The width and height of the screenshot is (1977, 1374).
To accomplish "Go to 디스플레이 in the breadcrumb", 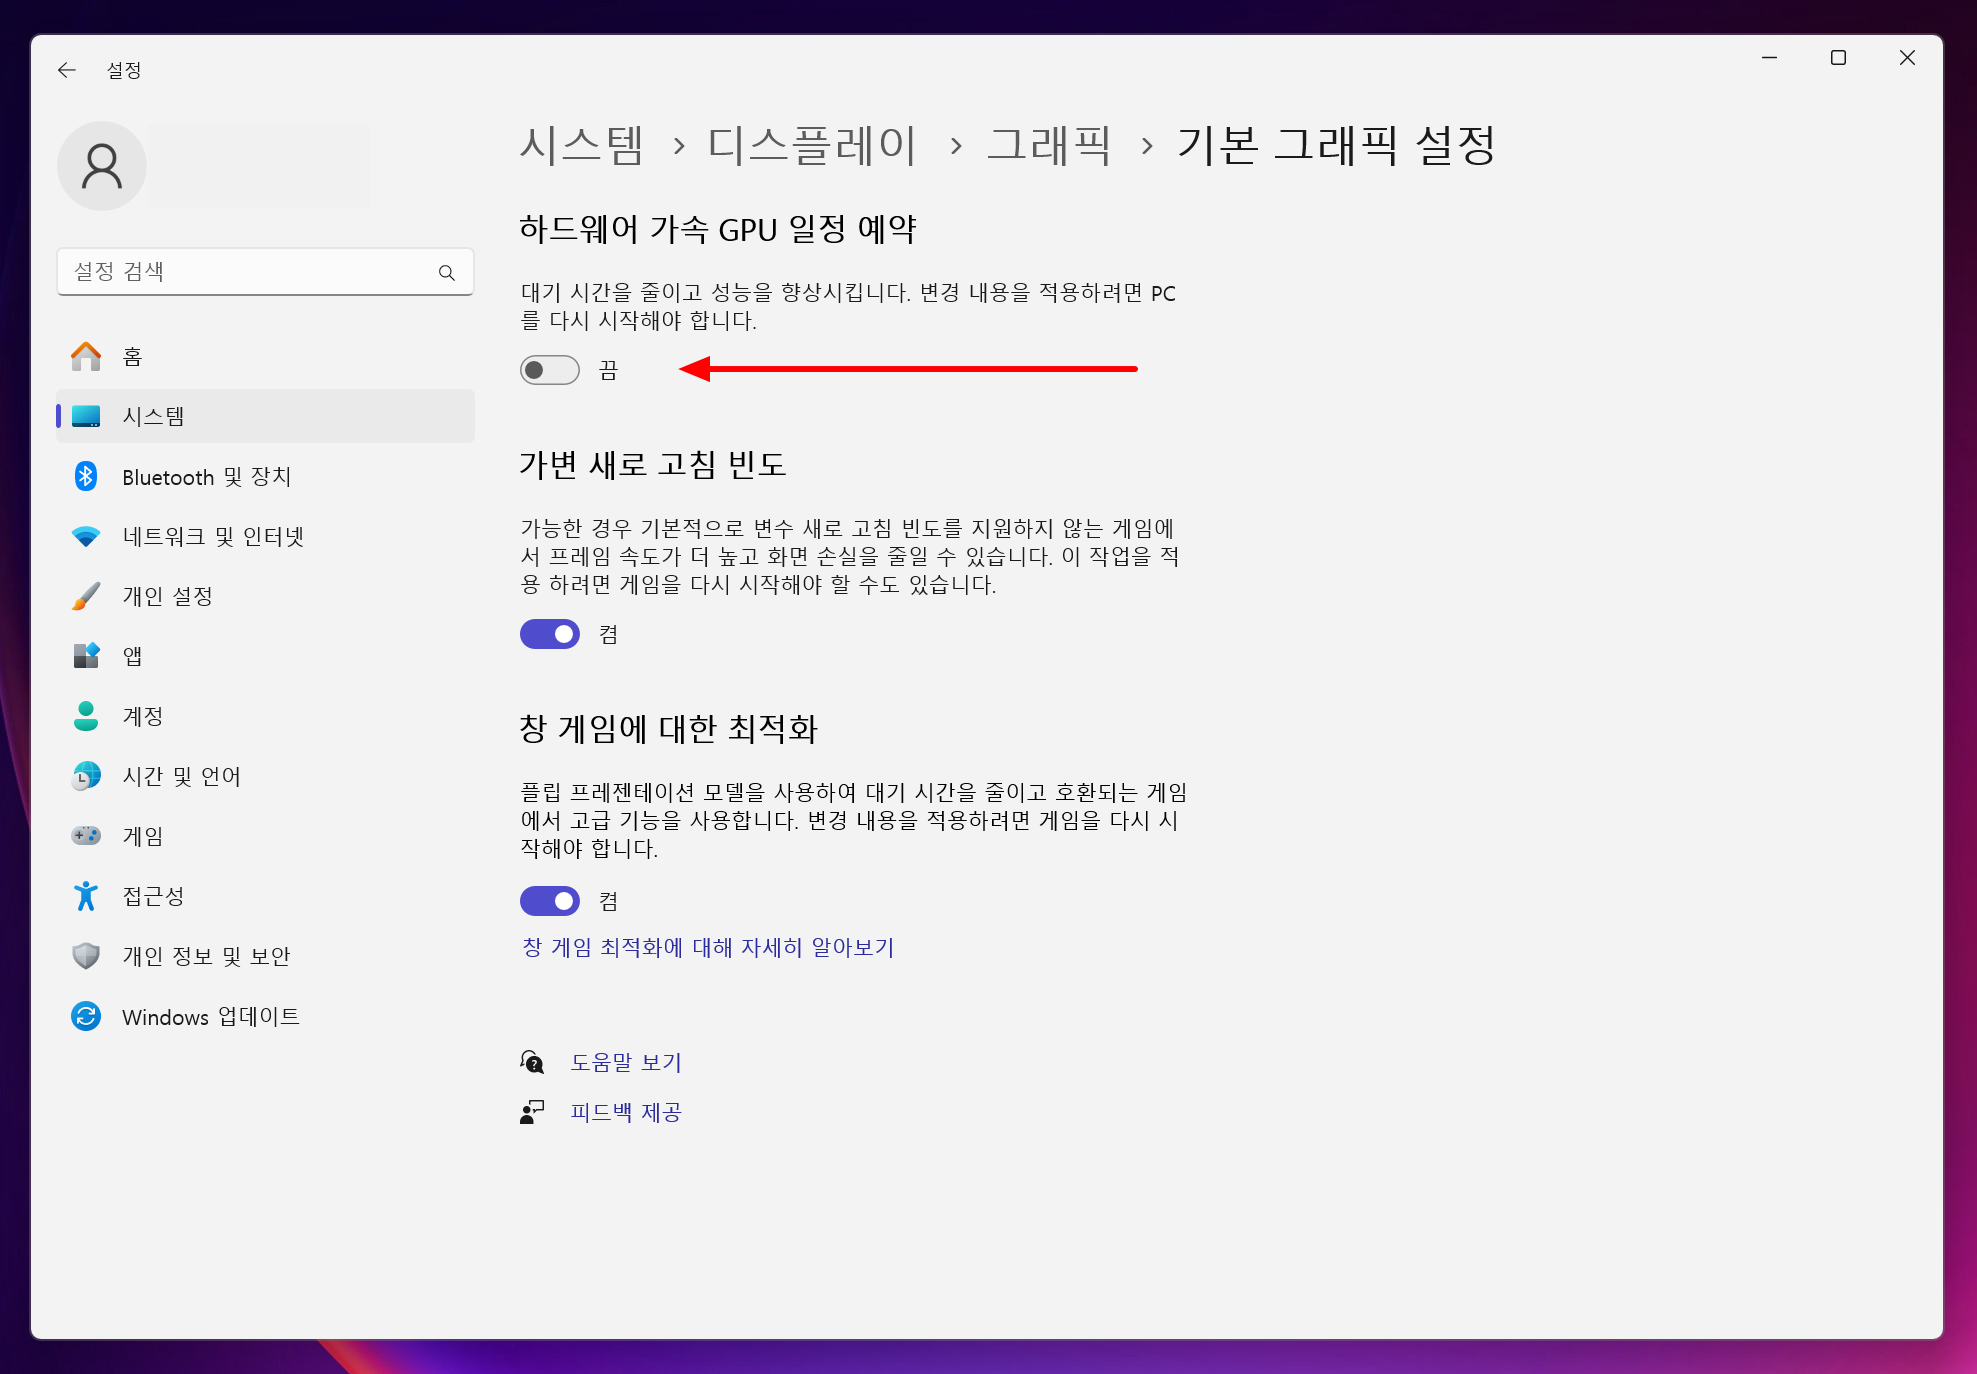I will [x=811, y=146].
